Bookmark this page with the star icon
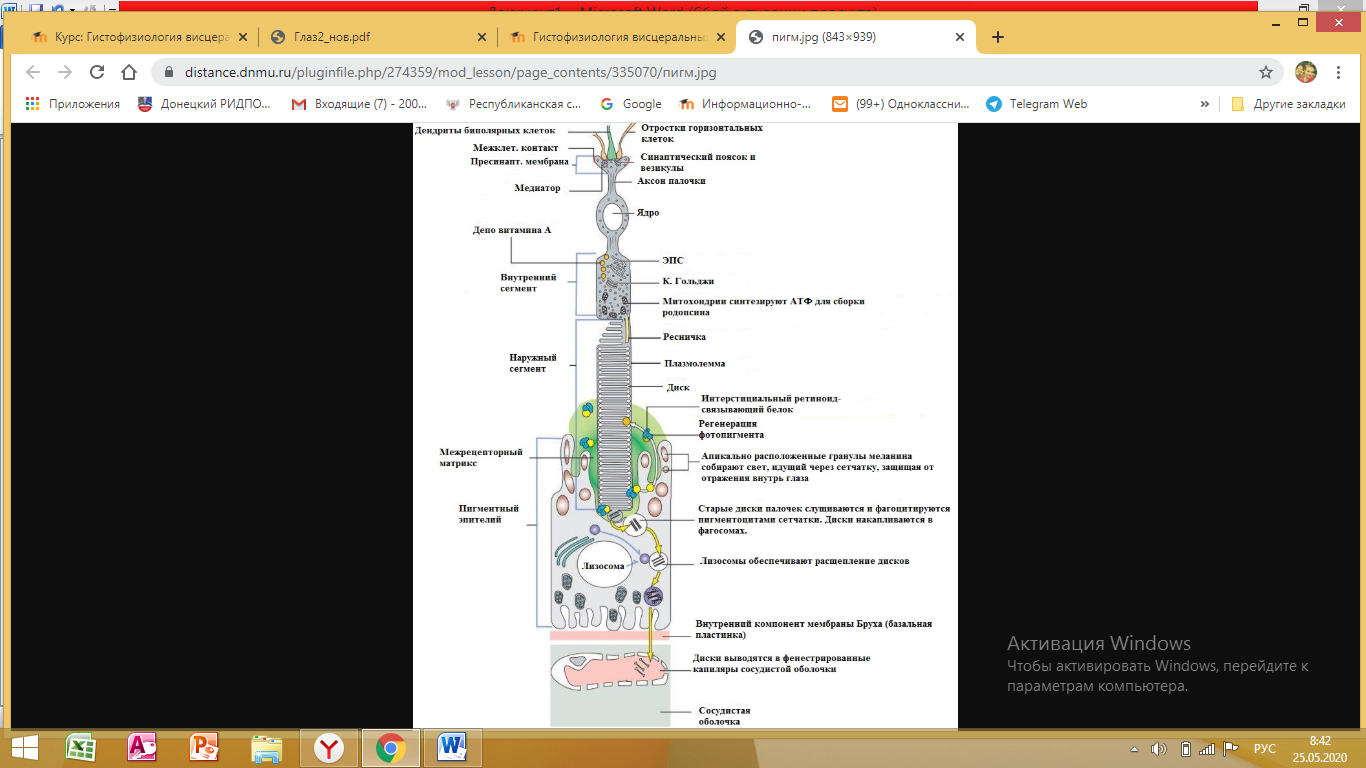 coord(1266,72)
